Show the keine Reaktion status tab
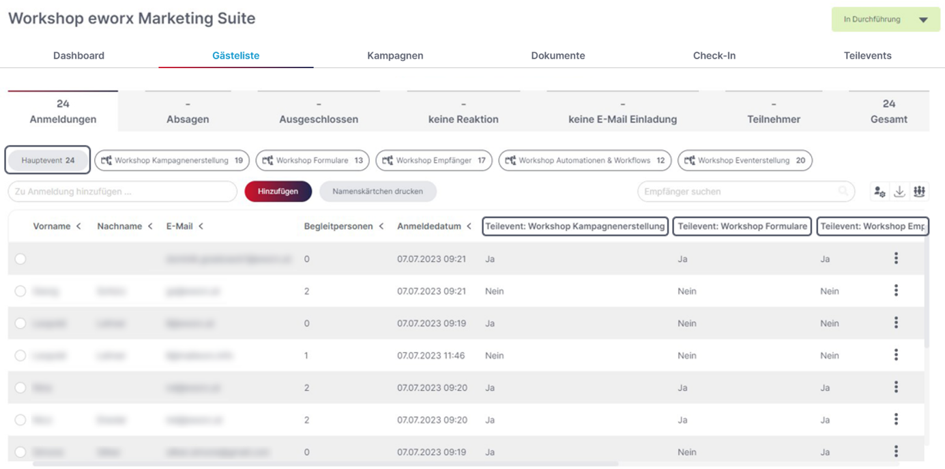Viewport: 945px width, 469px height. point(463,112)
